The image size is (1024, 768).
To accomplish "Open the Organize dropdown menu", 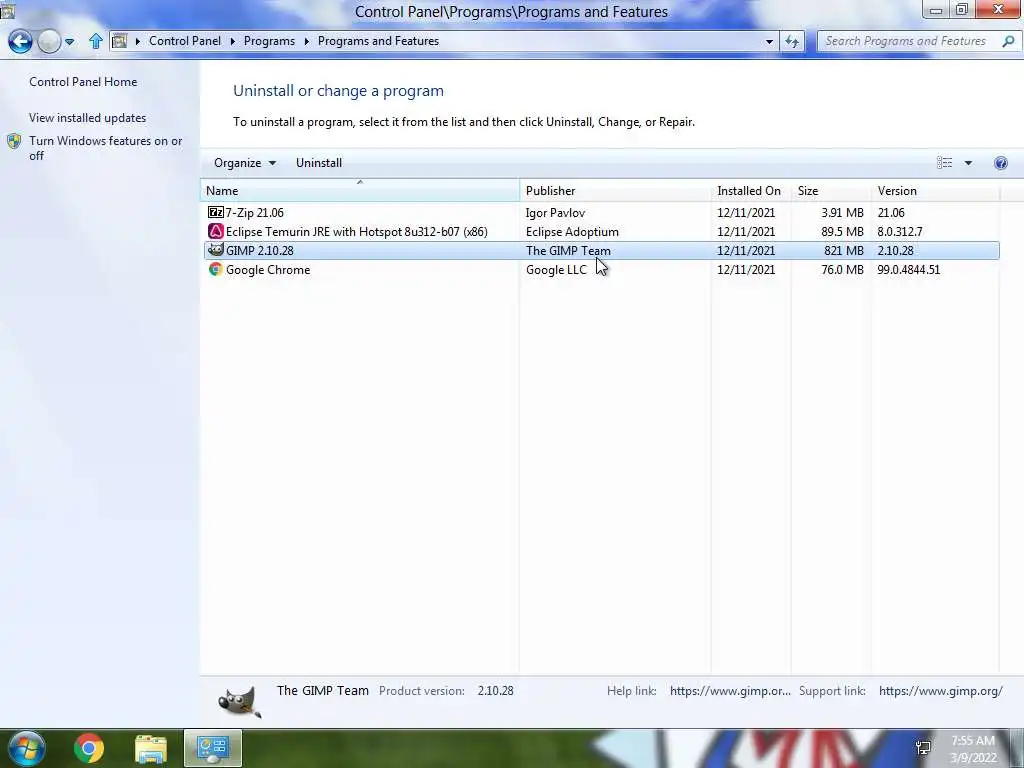I will 245,163.
